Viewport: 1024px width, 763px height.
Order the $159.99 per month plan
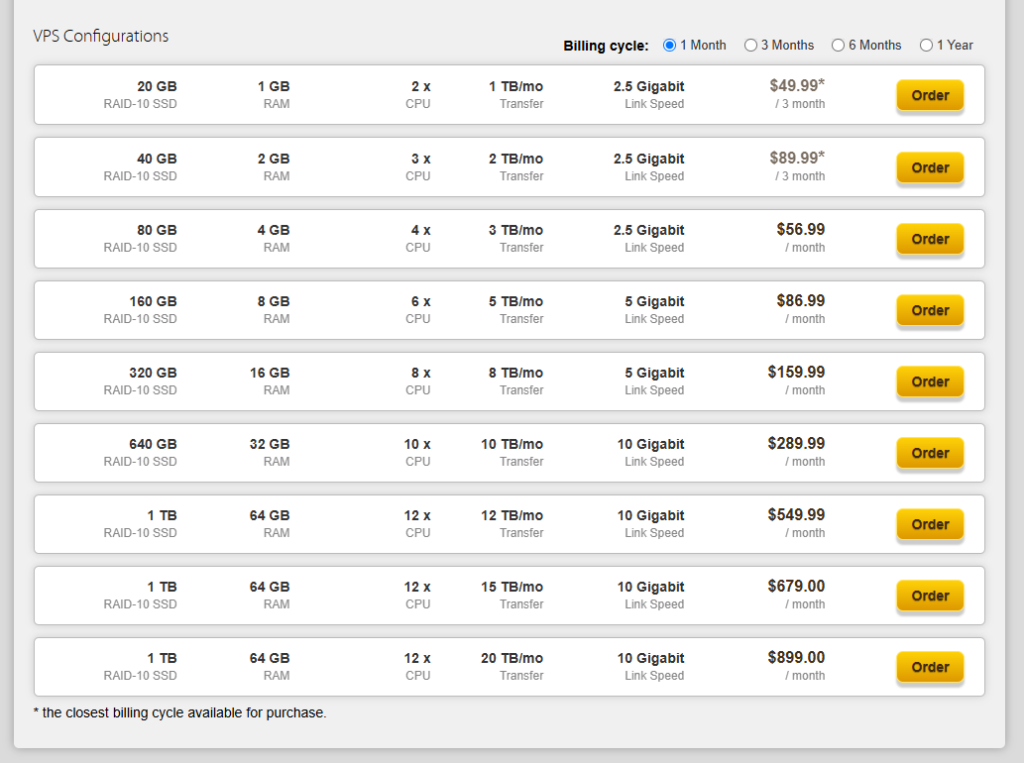pos(929,382)
